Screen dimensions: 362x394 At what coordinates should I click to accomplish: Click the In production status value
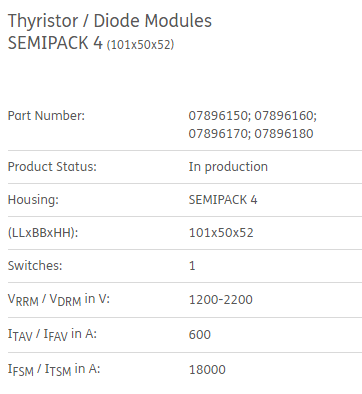click(228, 167)
